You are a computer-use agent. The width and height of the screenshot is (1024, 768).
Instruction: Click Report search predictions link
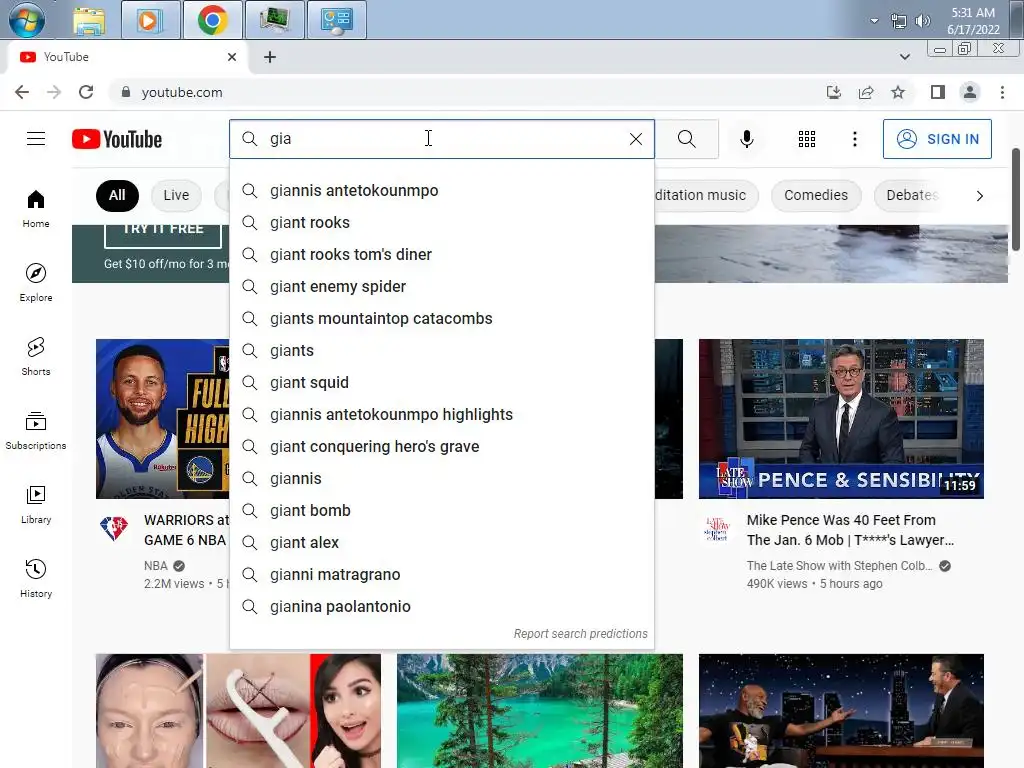(581, 633)
